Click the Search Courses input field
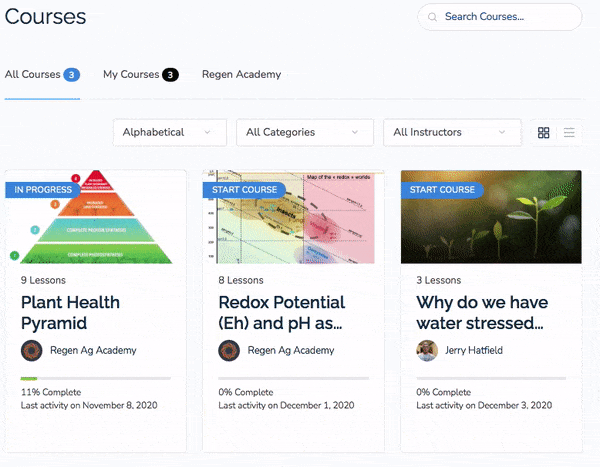Viewport: 600px width, 467px height. pos(500,17)
